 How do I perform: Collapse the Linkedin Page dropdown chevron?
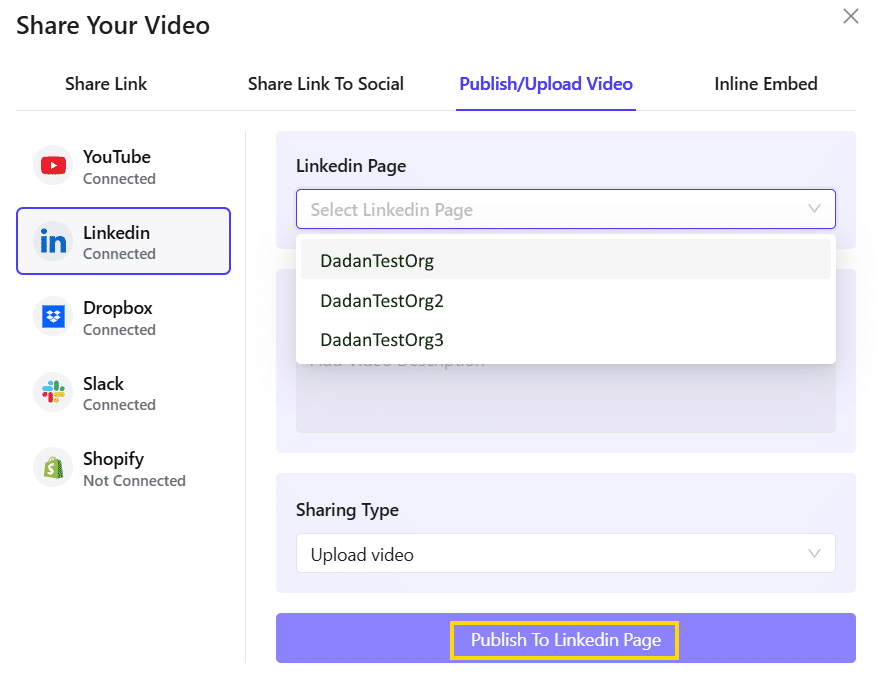(814, 209)
